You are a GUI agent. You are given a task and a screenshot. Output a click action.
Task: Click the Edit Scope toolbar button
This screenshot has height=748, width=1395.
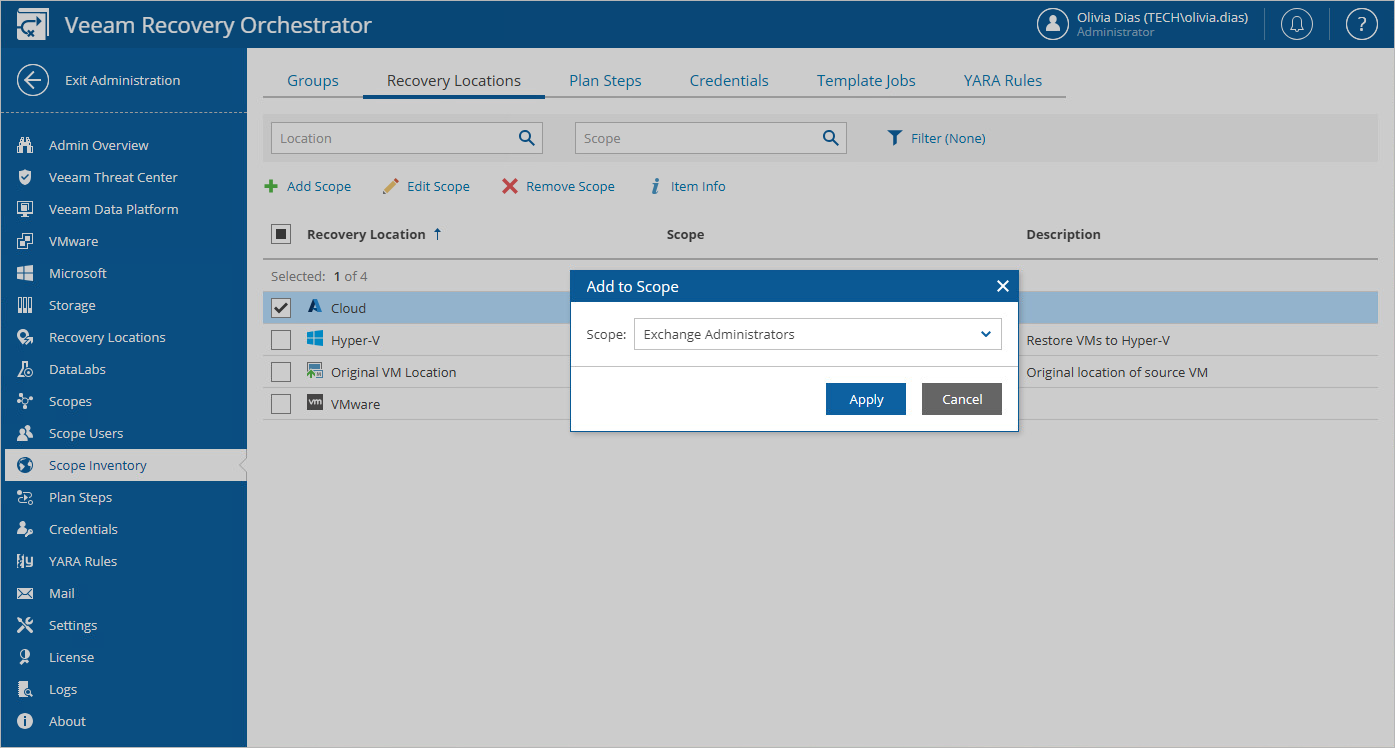point(426,186)
